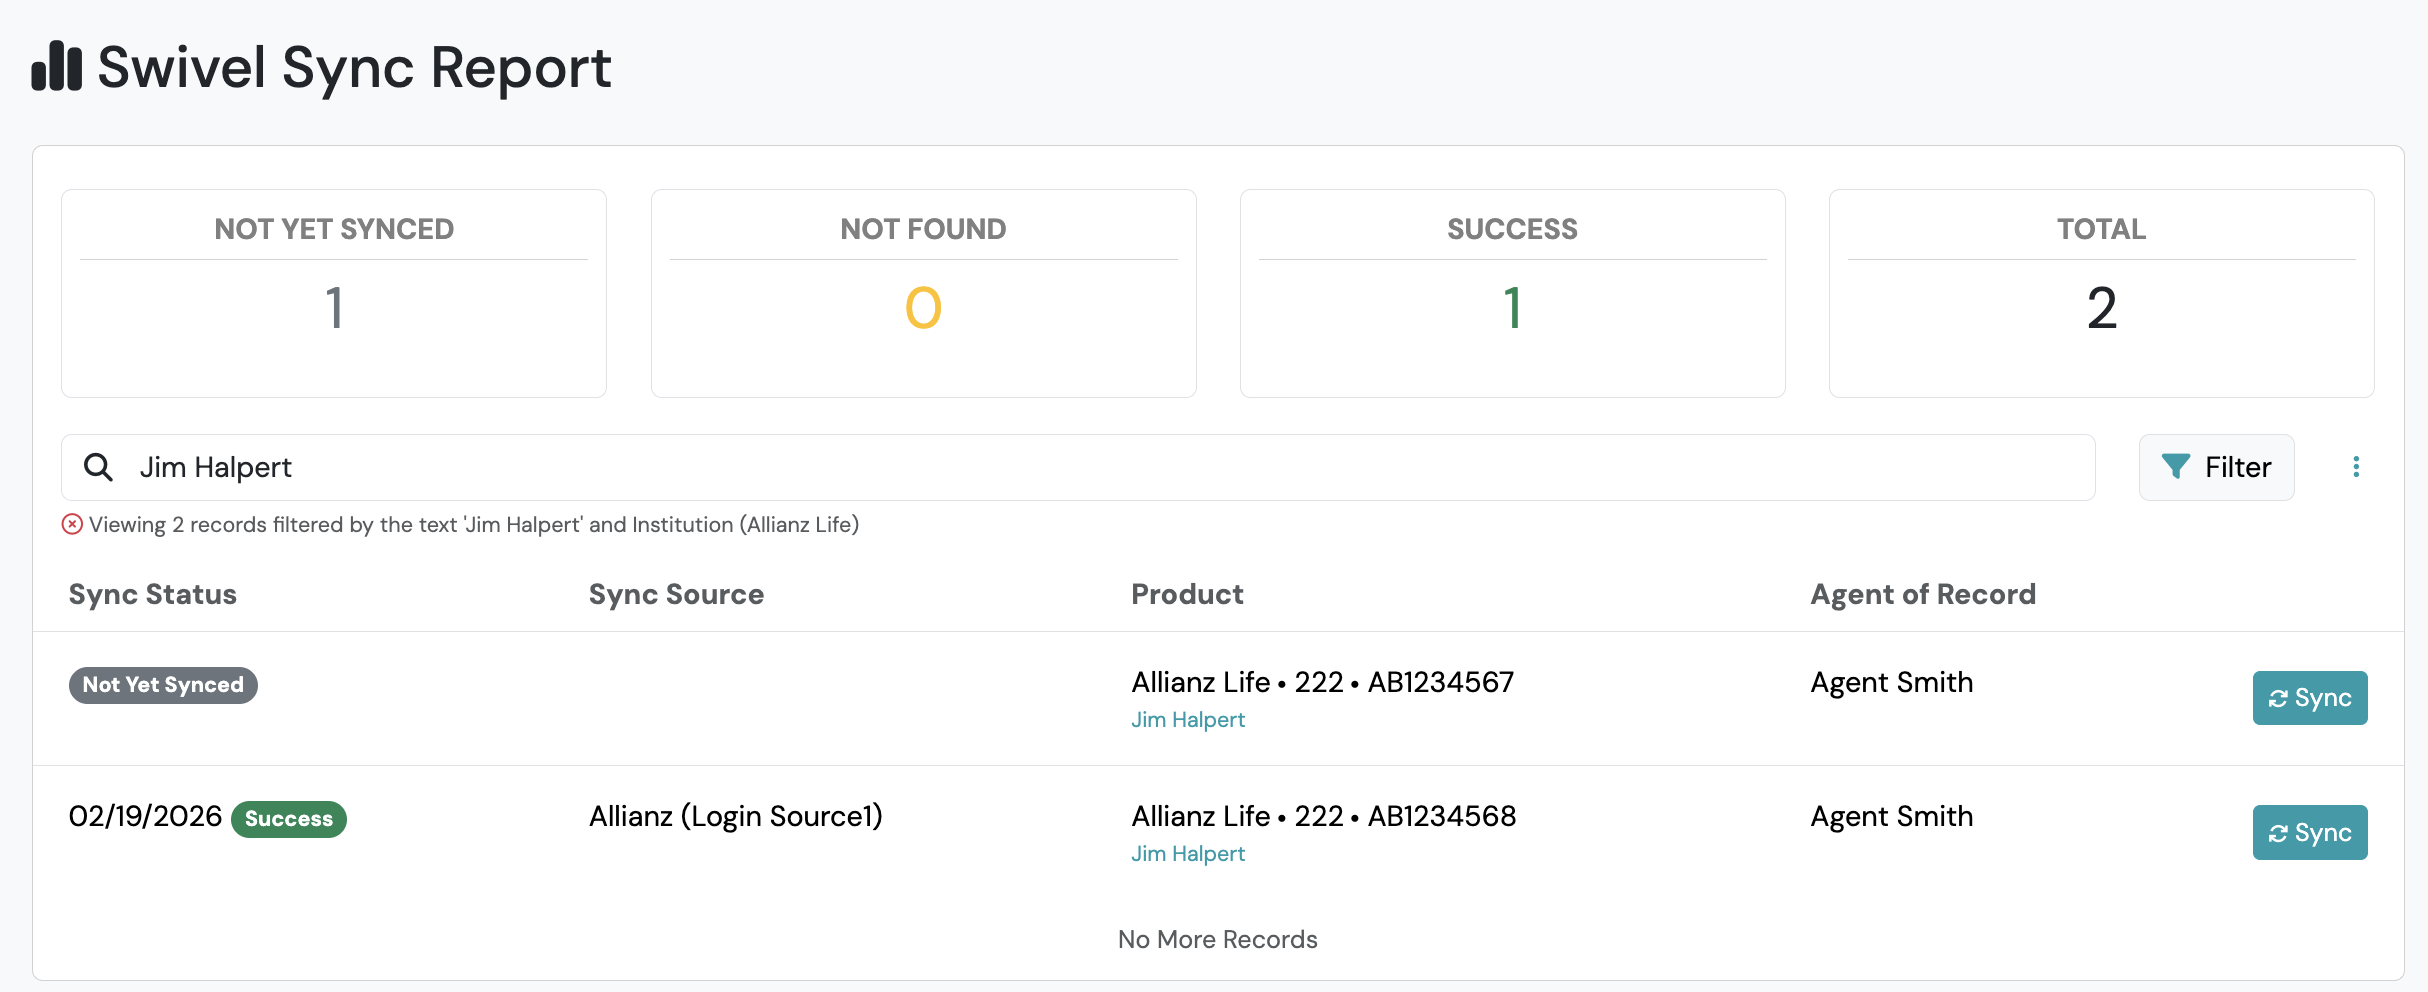Focus the search field containing Jim Halpert
The image size is (2428, 992).
click(1078, 467)
